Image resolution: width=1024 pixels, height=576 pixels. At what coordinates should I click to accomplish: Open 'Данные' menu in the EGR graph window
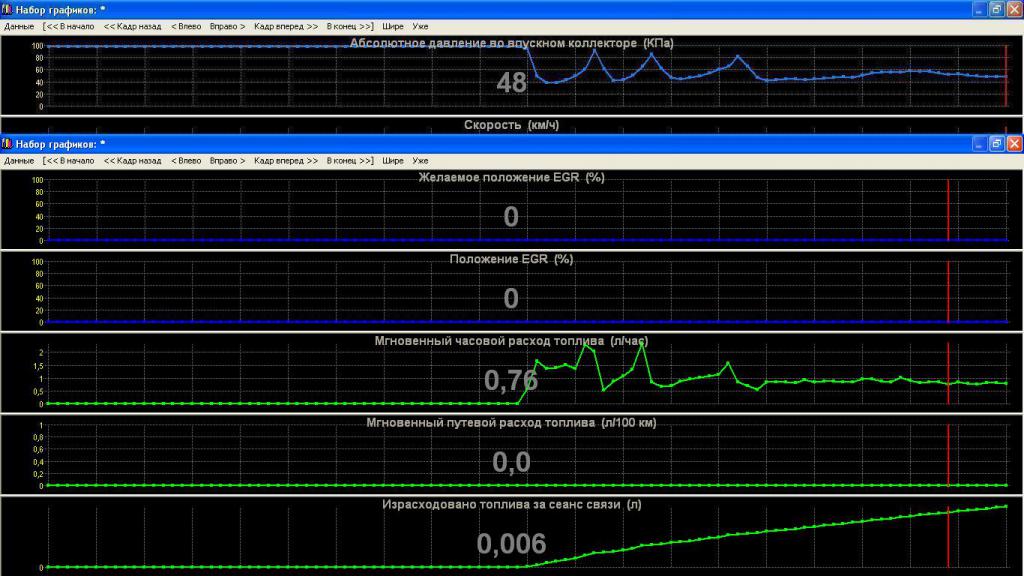(19, 160)
